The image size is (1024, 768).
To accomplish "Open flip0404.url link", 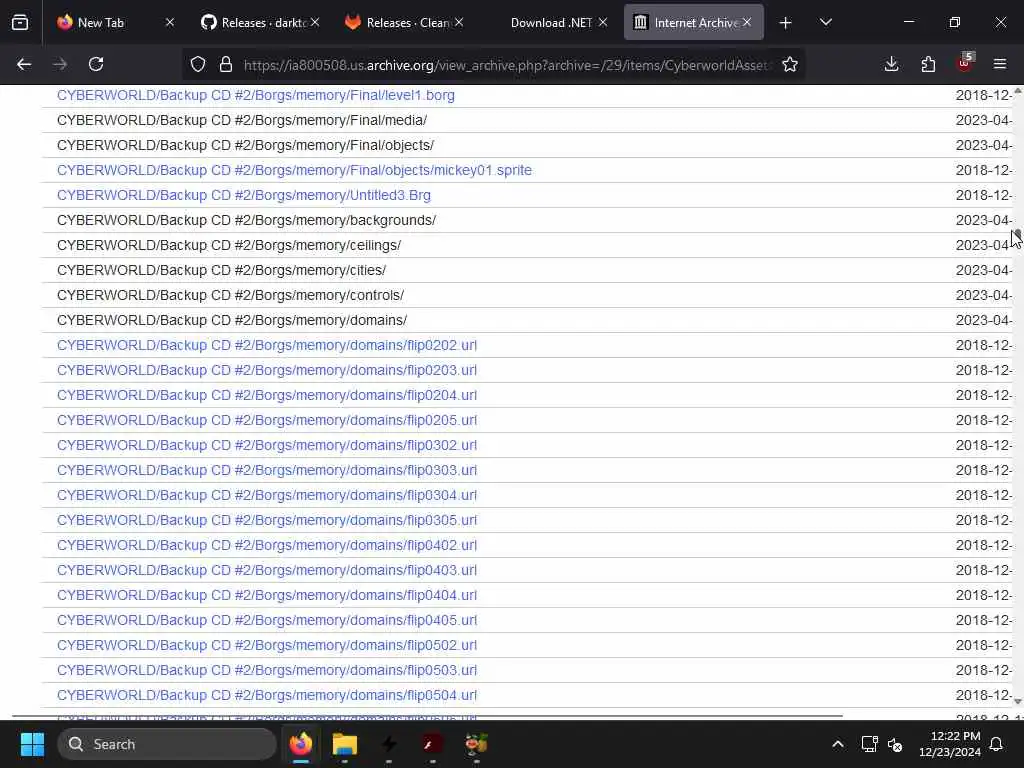I will [266, 596].
